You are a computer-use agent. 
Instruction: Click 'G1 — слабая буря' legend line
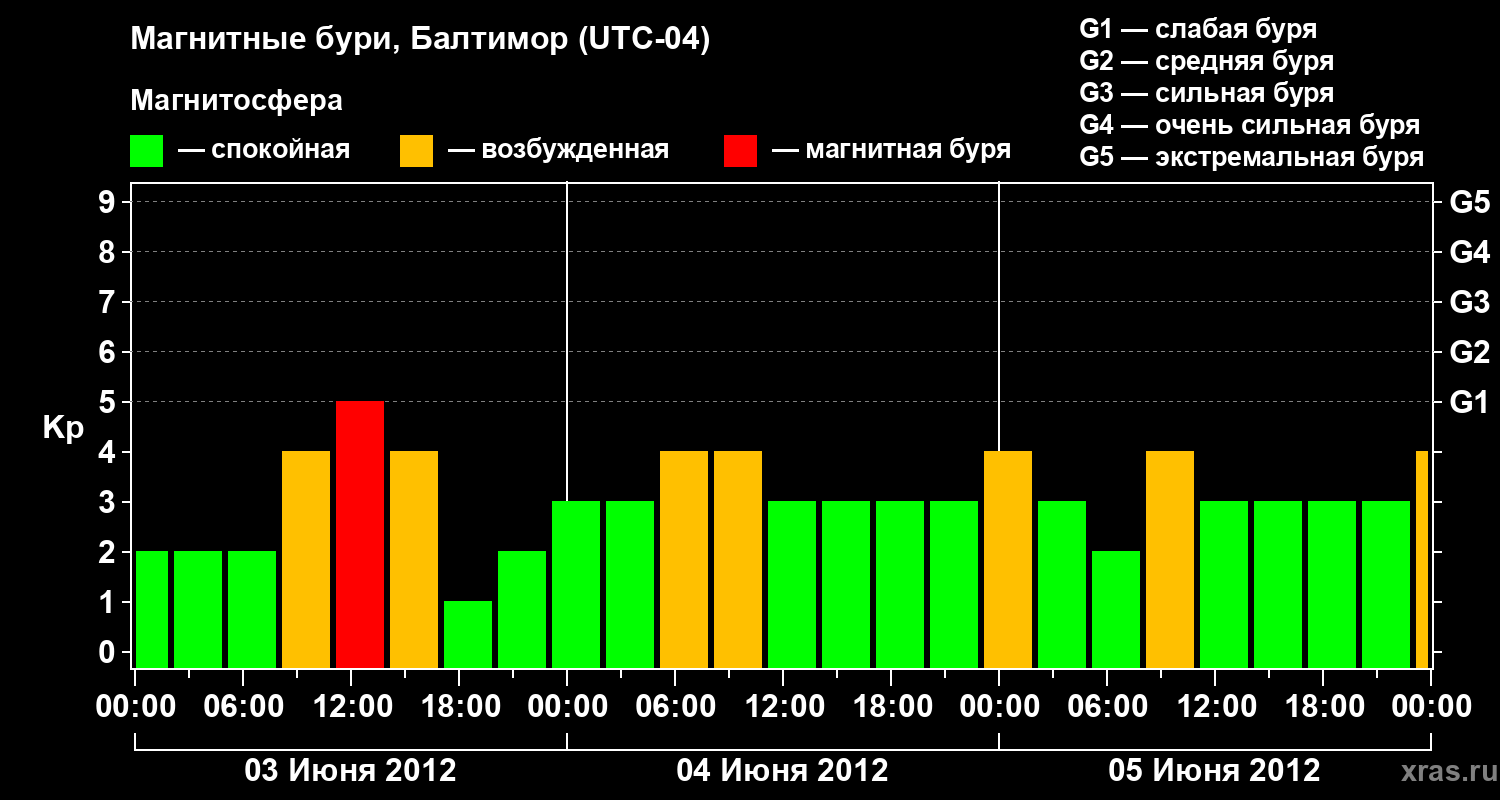[x=1198, y=29]
